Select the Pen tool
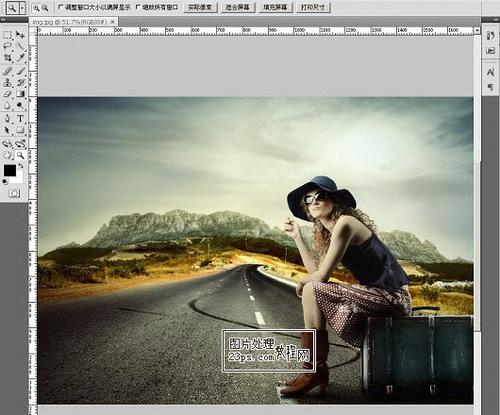Screen dimensions: 500x415 [x=7, y=118]
